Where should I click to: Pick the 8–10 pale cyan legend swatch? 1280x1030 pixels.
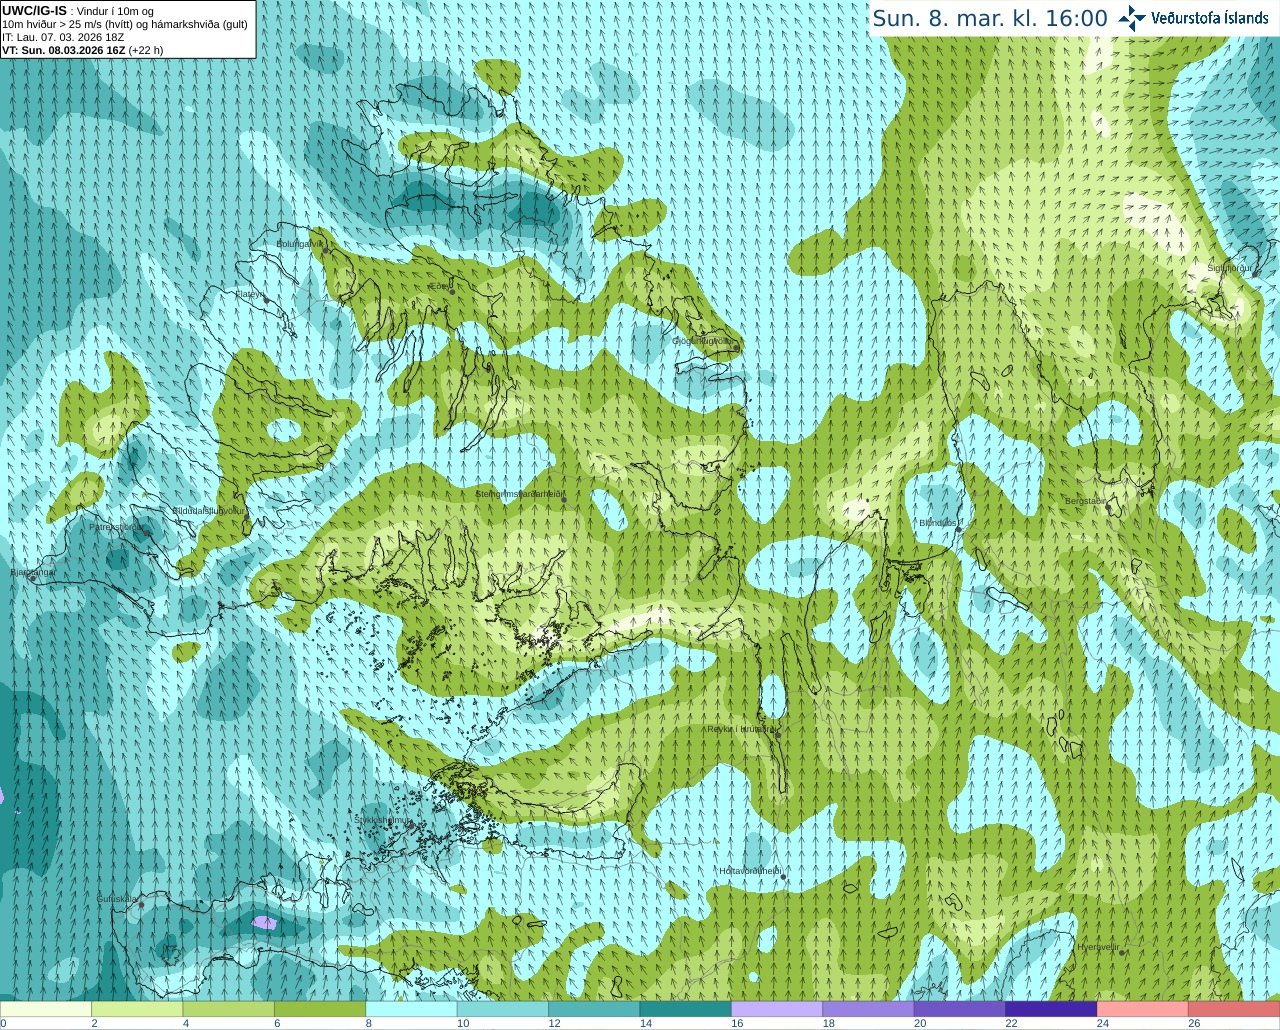point(412,1009)
